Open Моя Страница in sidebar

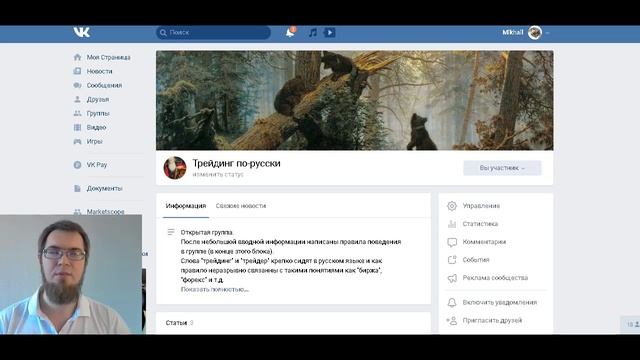(x=109, y=57)
